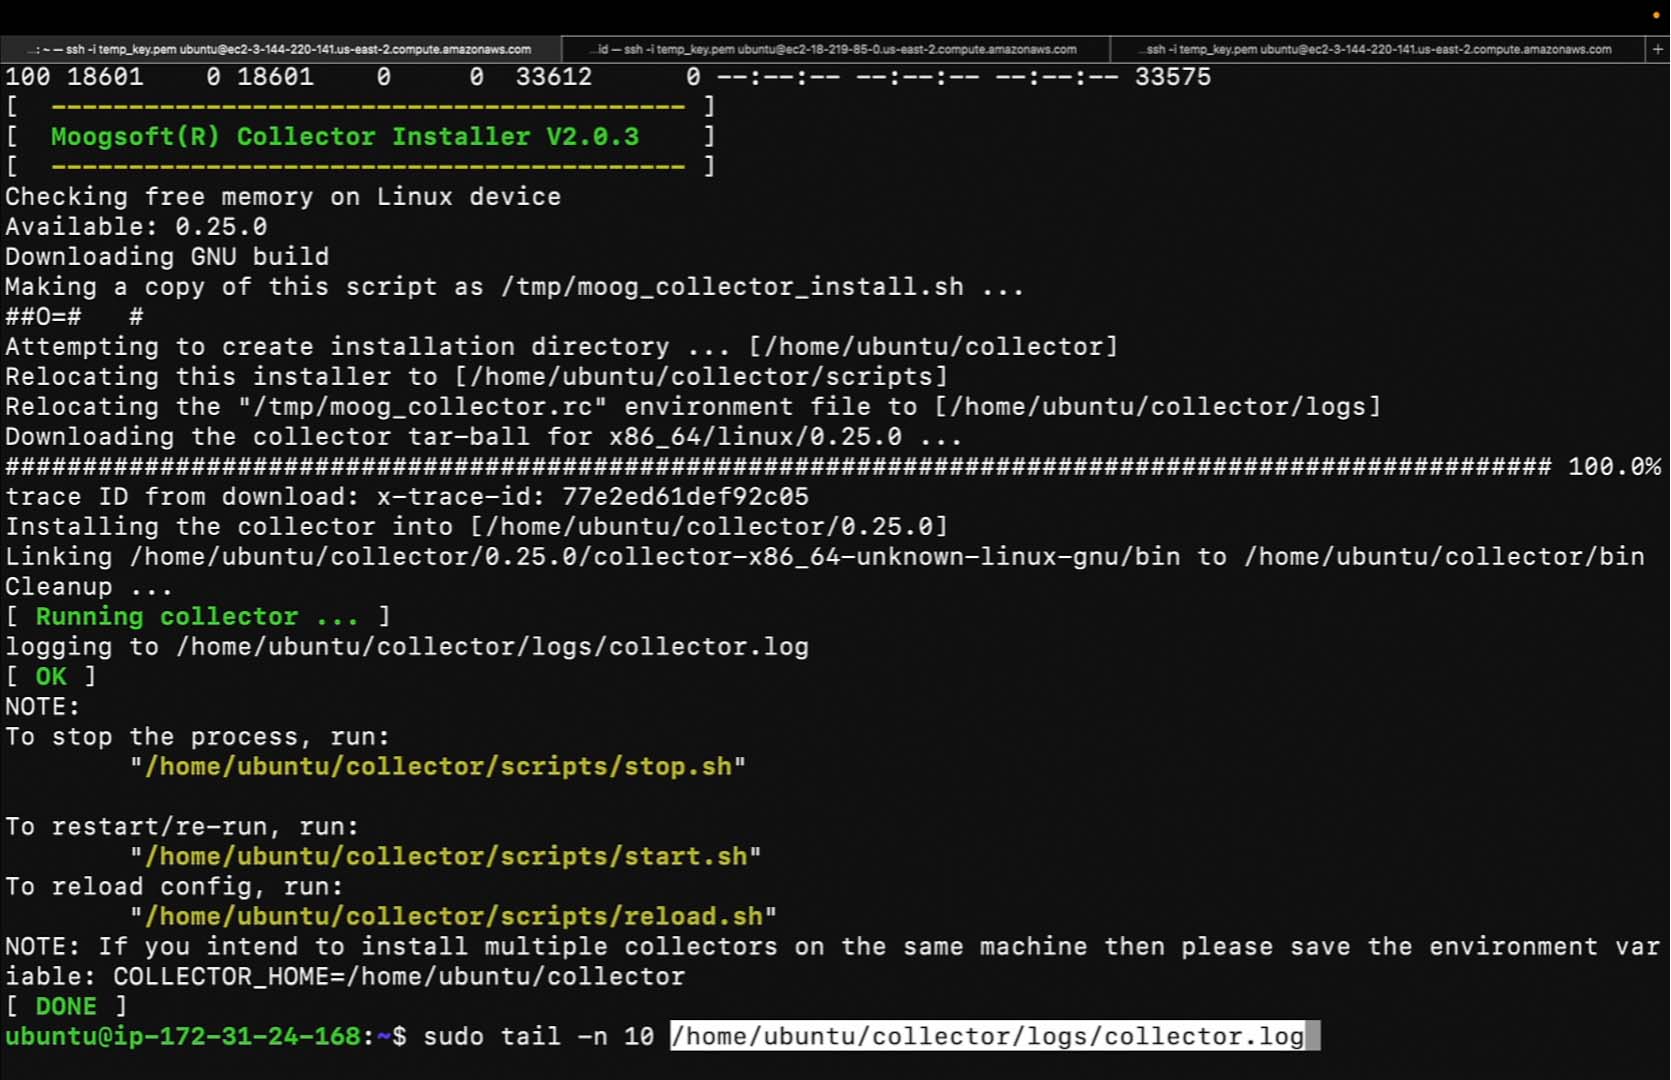Click the 'Checking free memory on Linux device' line

coord(283,196)
